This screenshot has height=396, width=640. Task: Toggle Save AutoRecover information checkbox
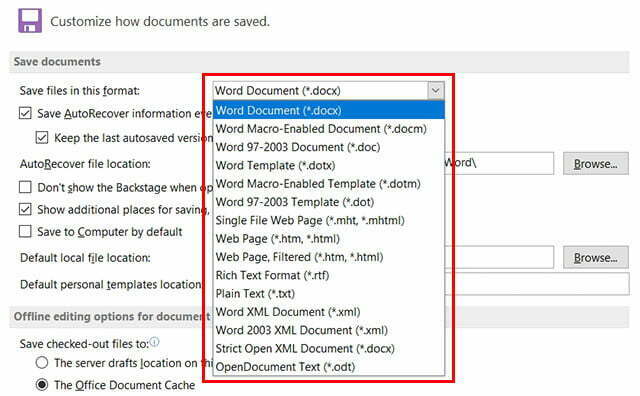(x=25, y=113)
